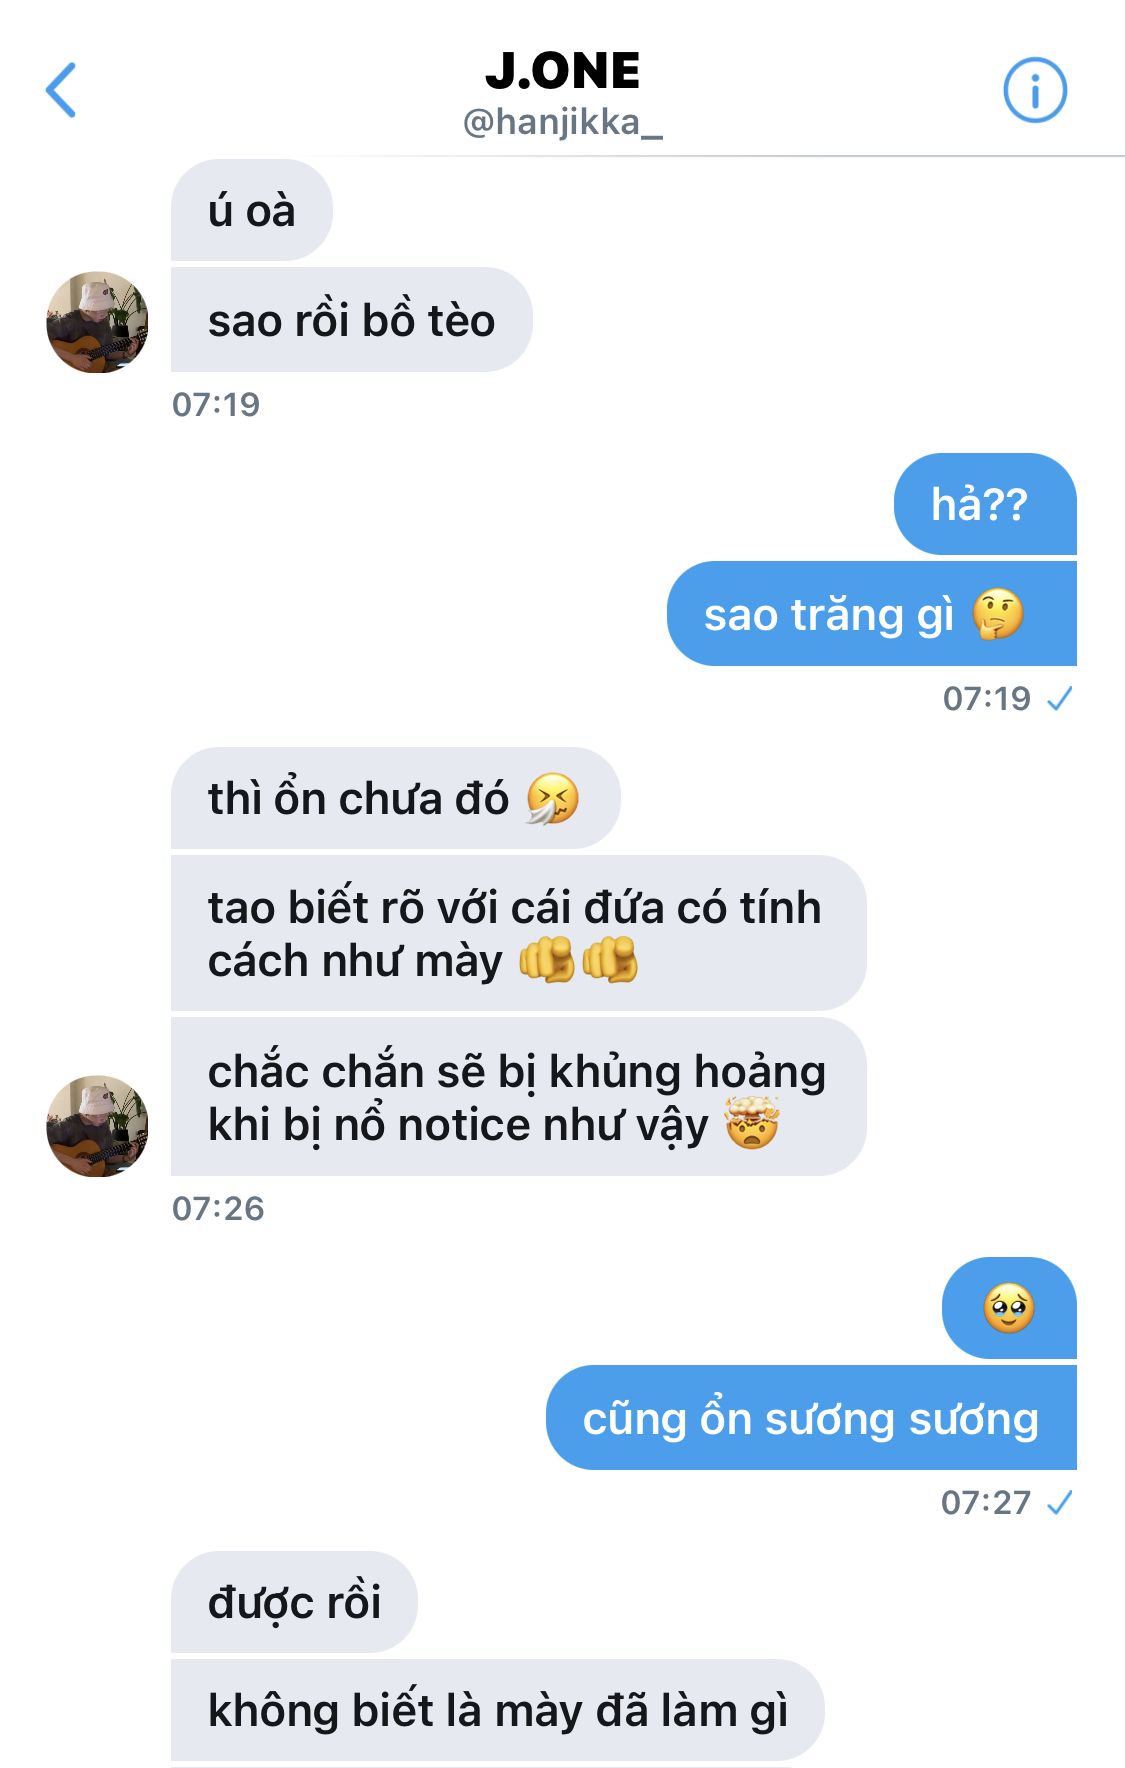Image resolution: width=1125 pixels, height=1768 pixels.
Task: Tap the read checkmark next to 07:19
Action: point(1059,699)
